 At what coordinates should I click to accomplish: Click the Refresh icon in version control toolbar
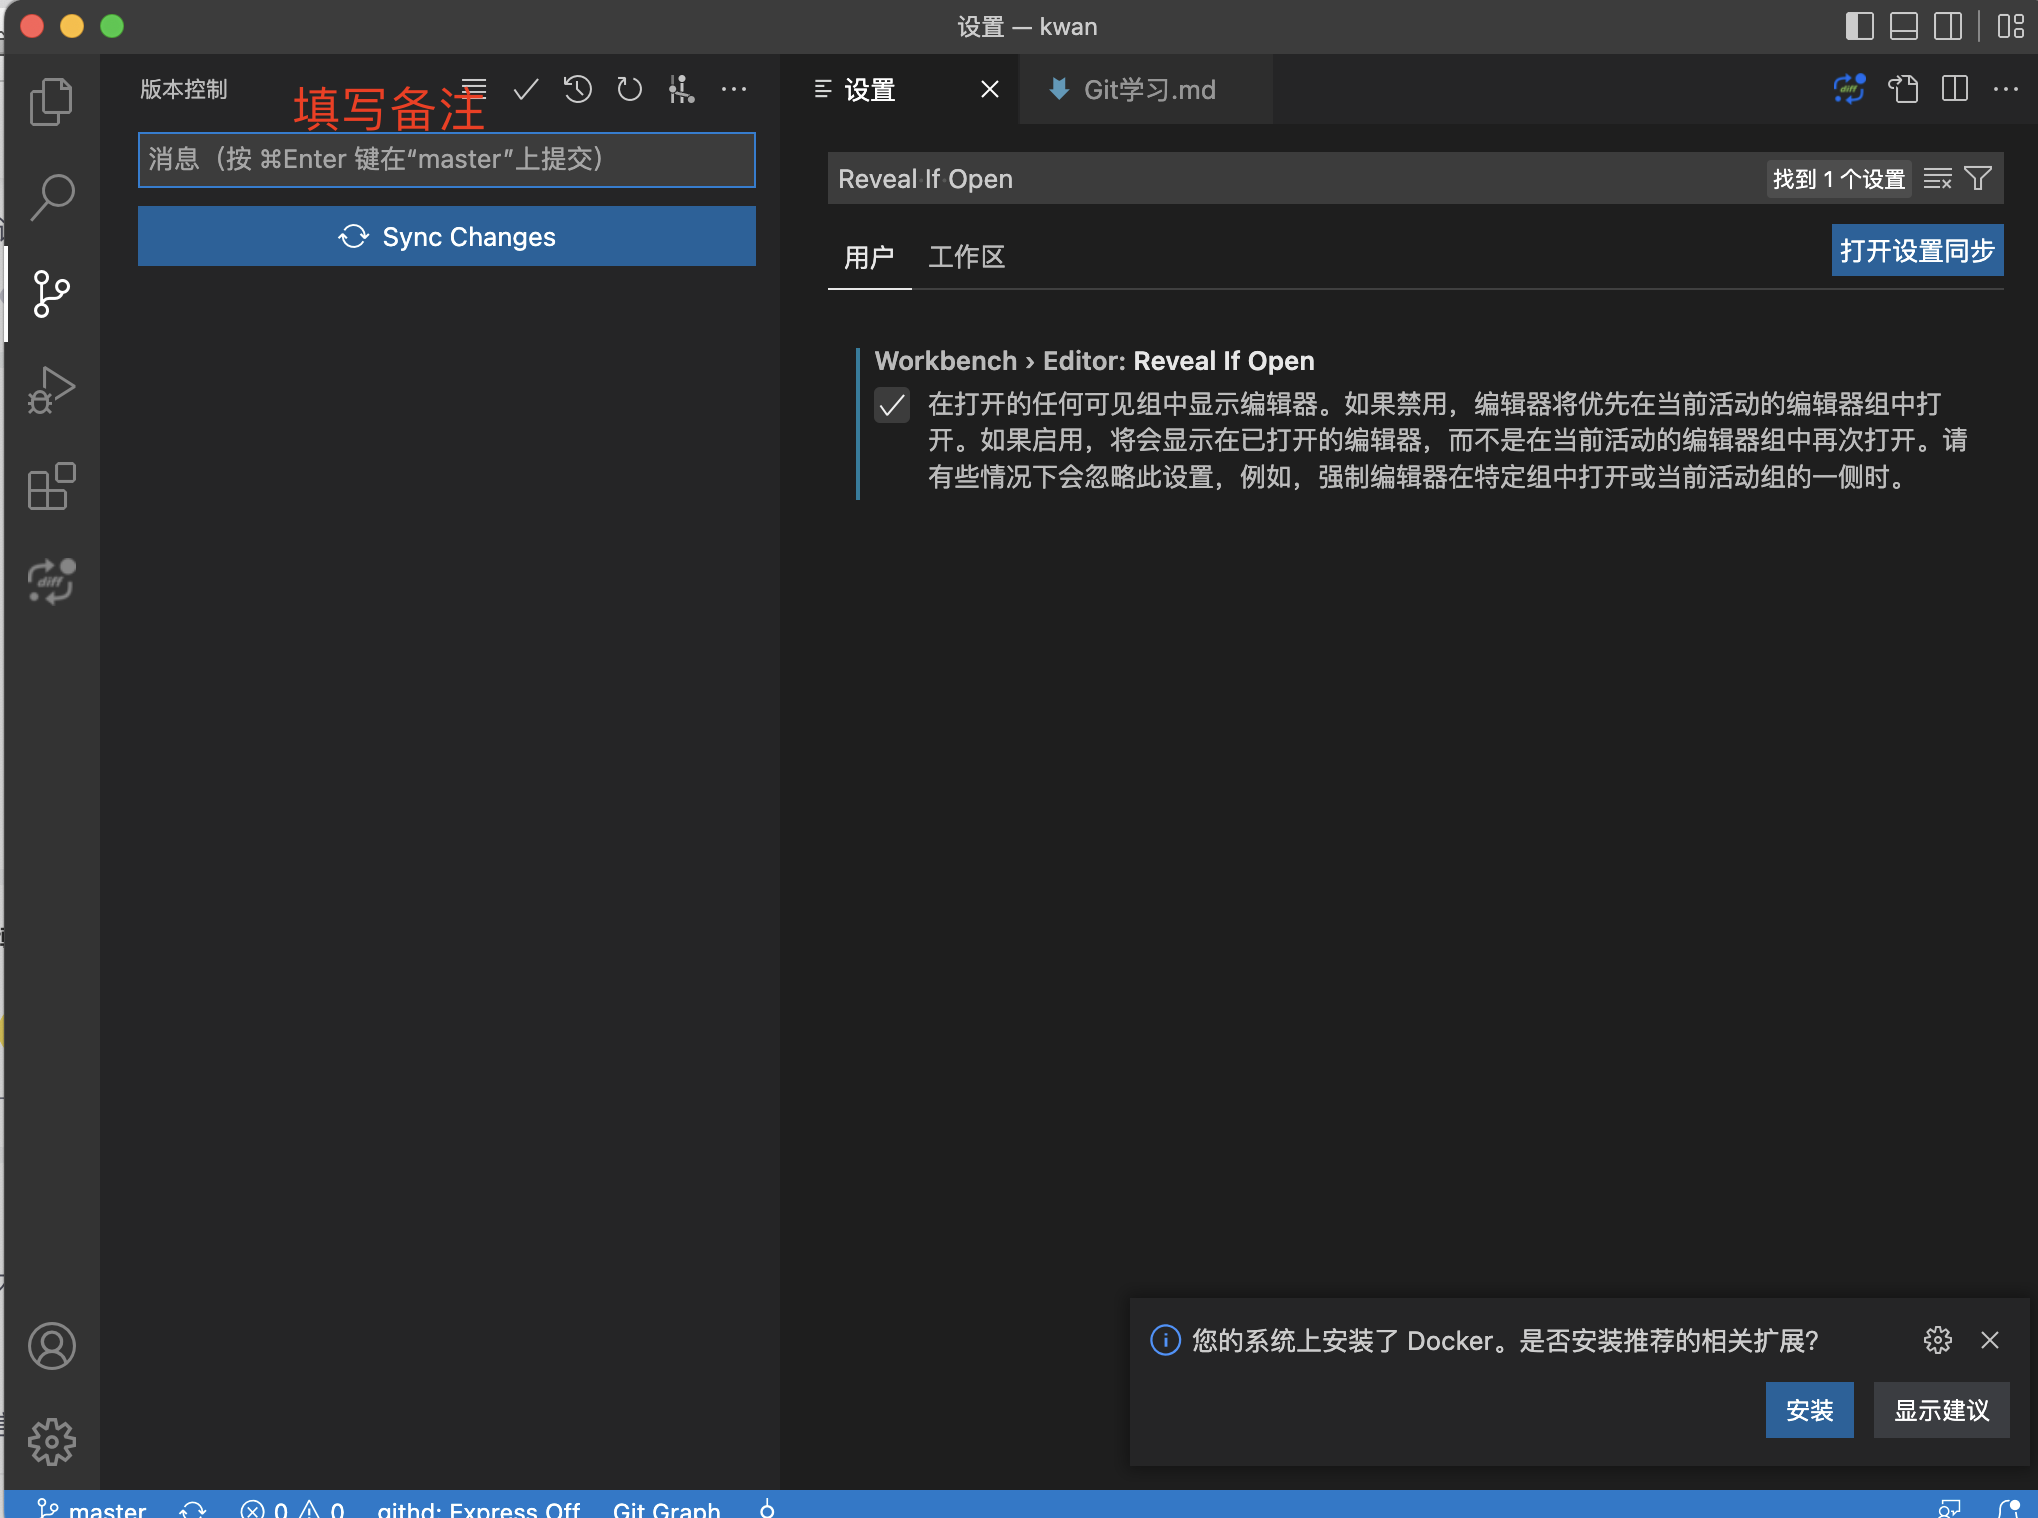click(630, 89)
